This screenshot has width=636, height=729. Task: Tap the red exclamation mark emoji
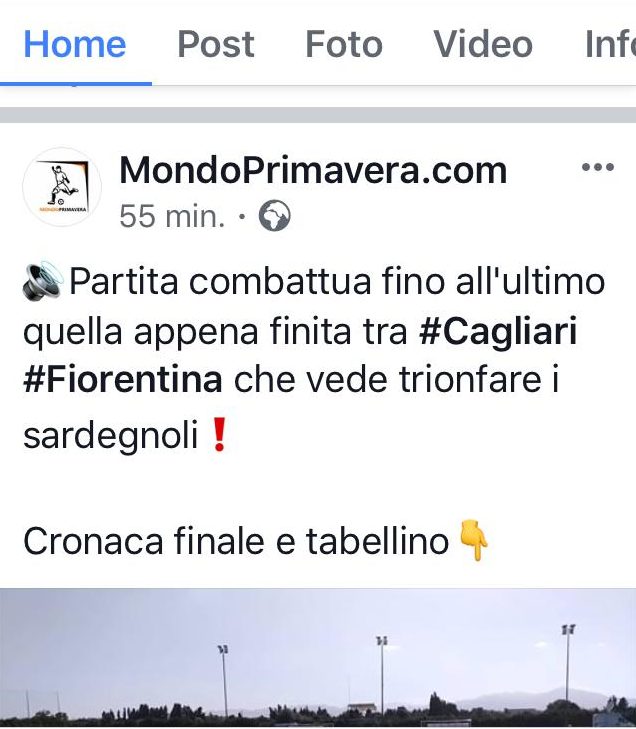coord(219,434)
